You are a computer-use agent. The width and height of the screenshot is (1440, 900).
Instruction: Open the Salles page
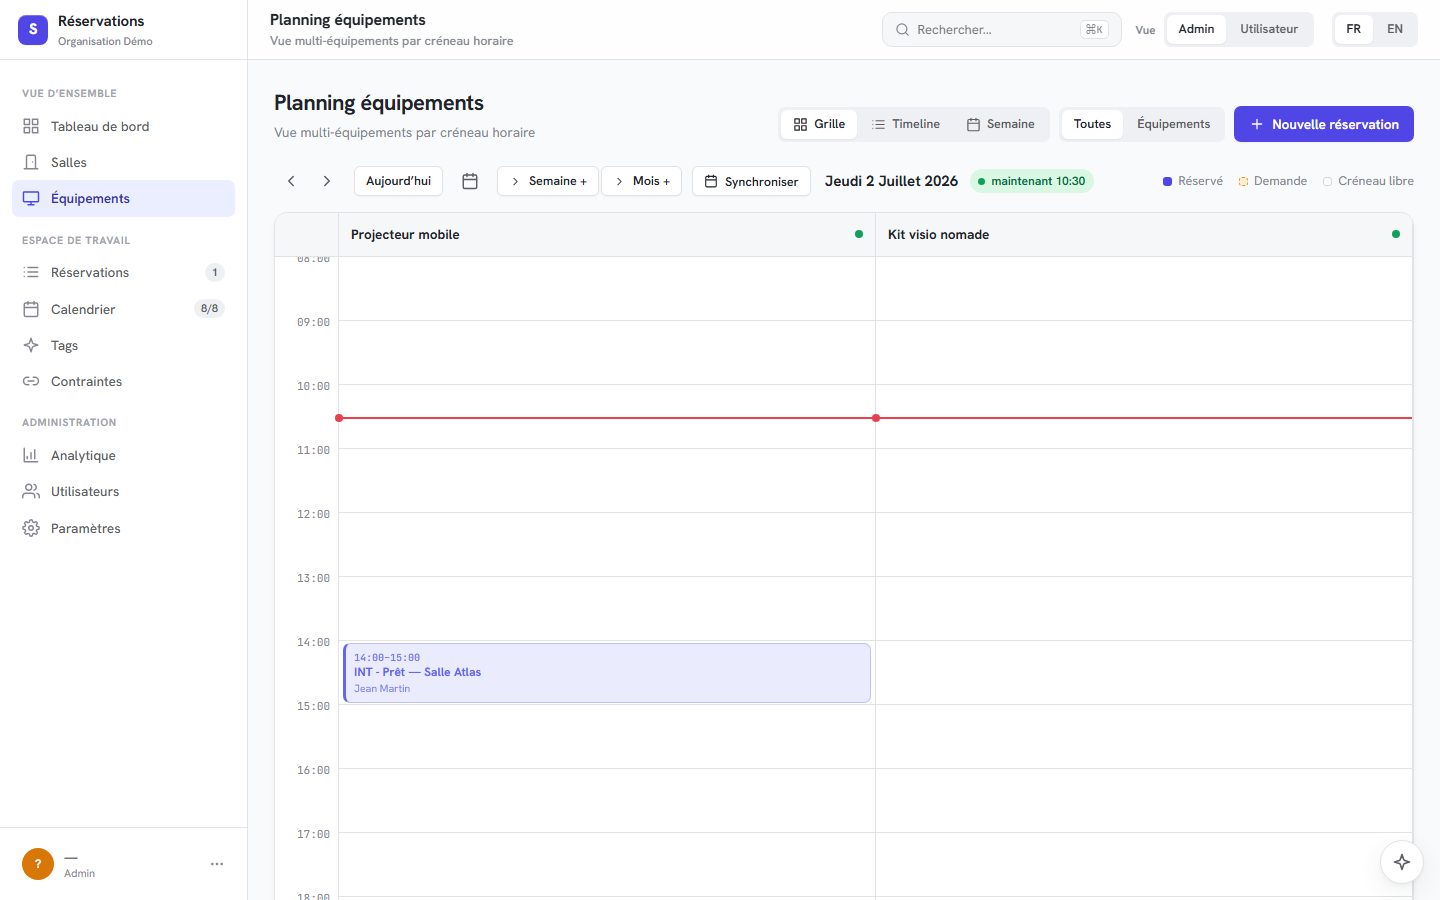123,162
